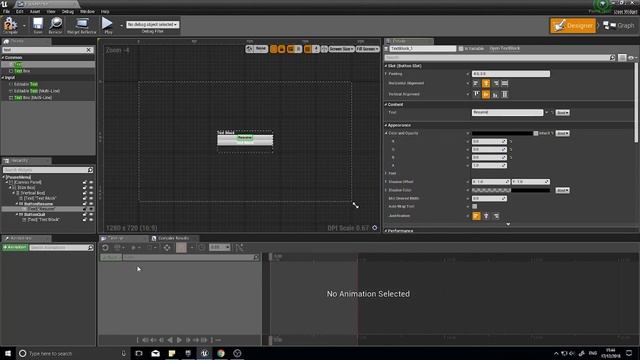Toggle the Inherit checkbox for color
The height and width of the screenshot is (360, 640).
click(x=536, y=133)
